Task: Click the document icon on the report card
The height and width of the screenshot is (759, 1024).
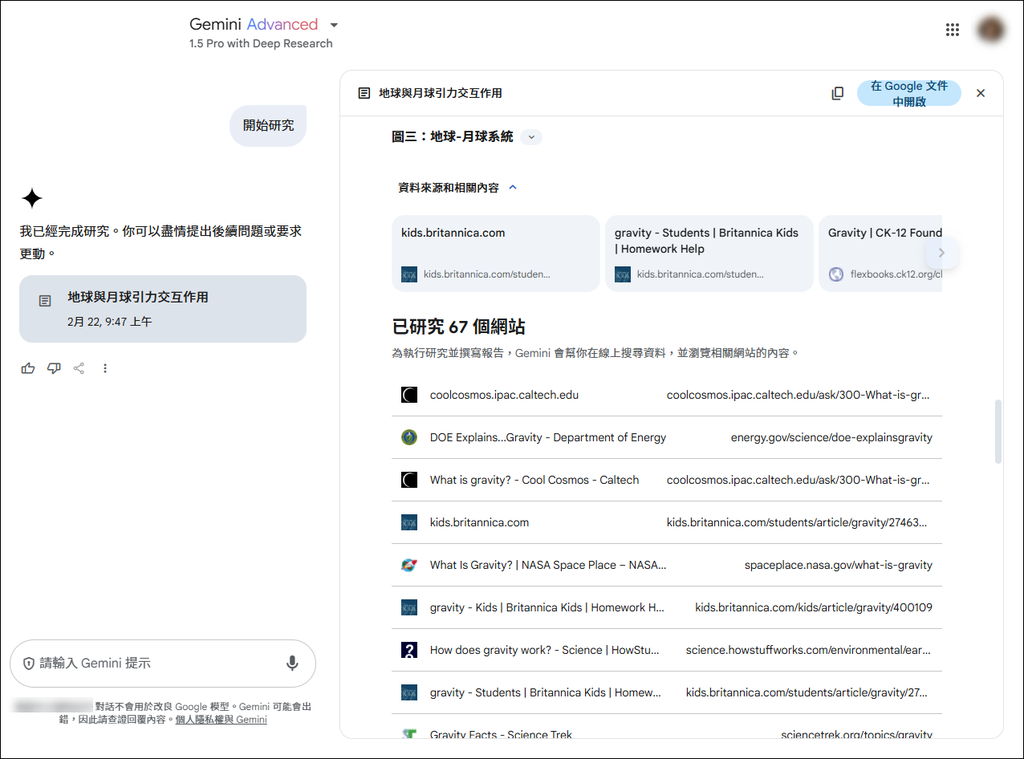Action: pos(45,301)
